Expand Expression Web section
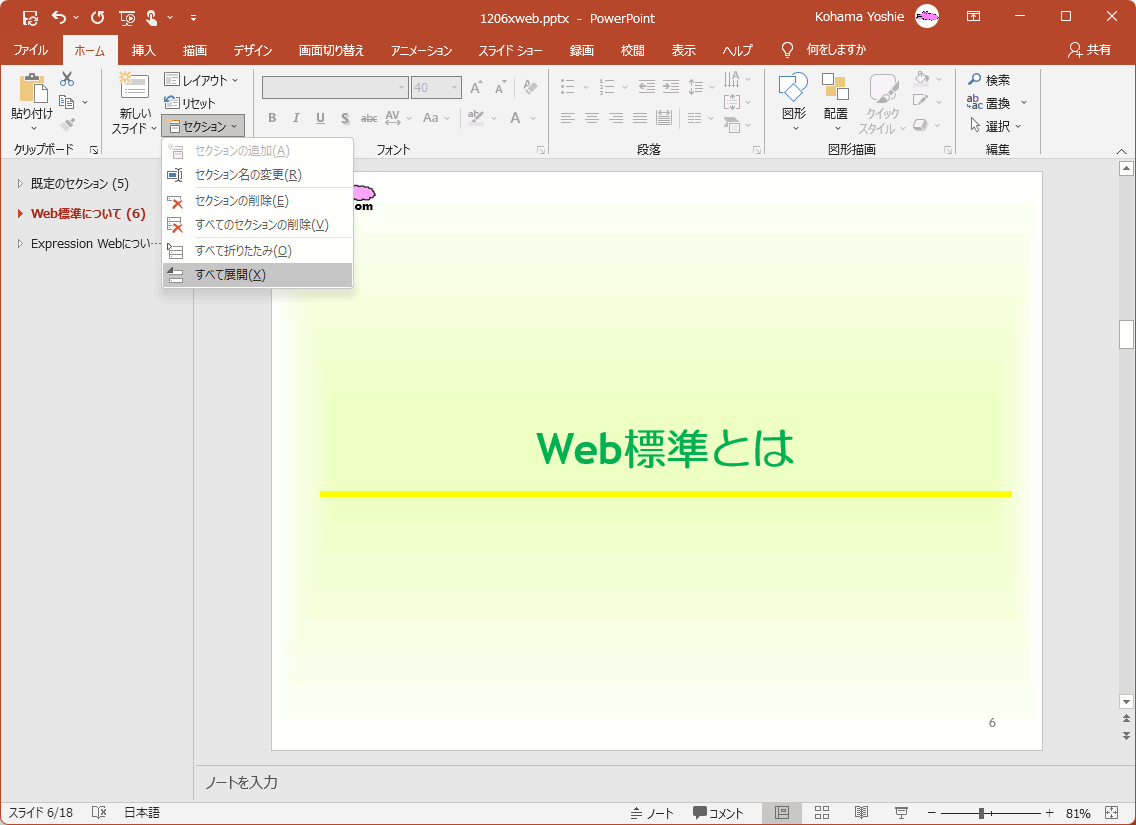The width and height of the screenshot is (1136, 825). tap(20, 243)
